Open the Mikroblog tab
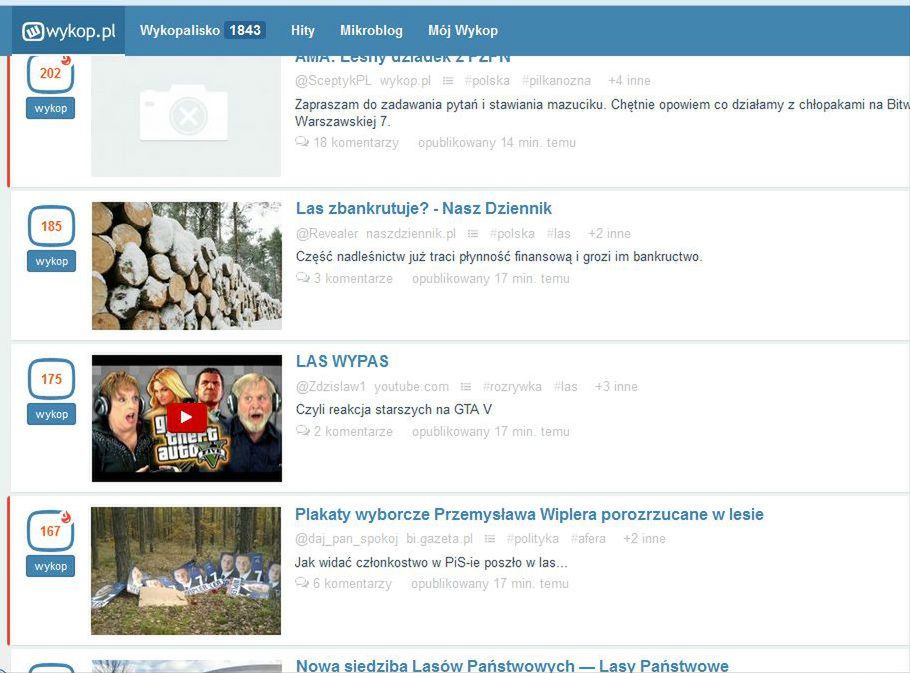Screen dimensions: 910x673 371,31
